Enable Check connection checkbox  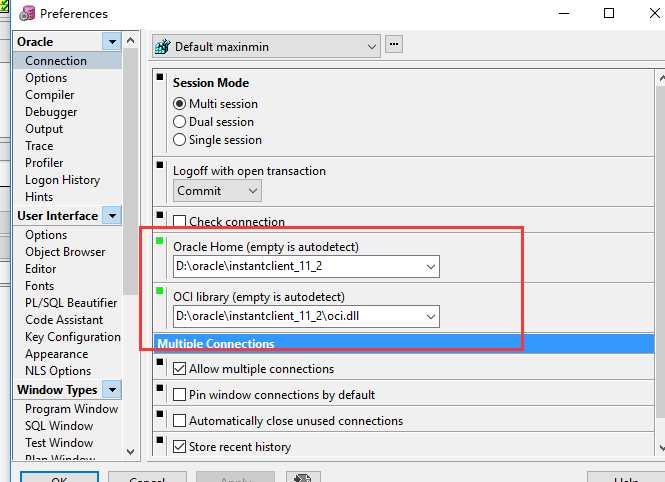click(x=179, y=221)
